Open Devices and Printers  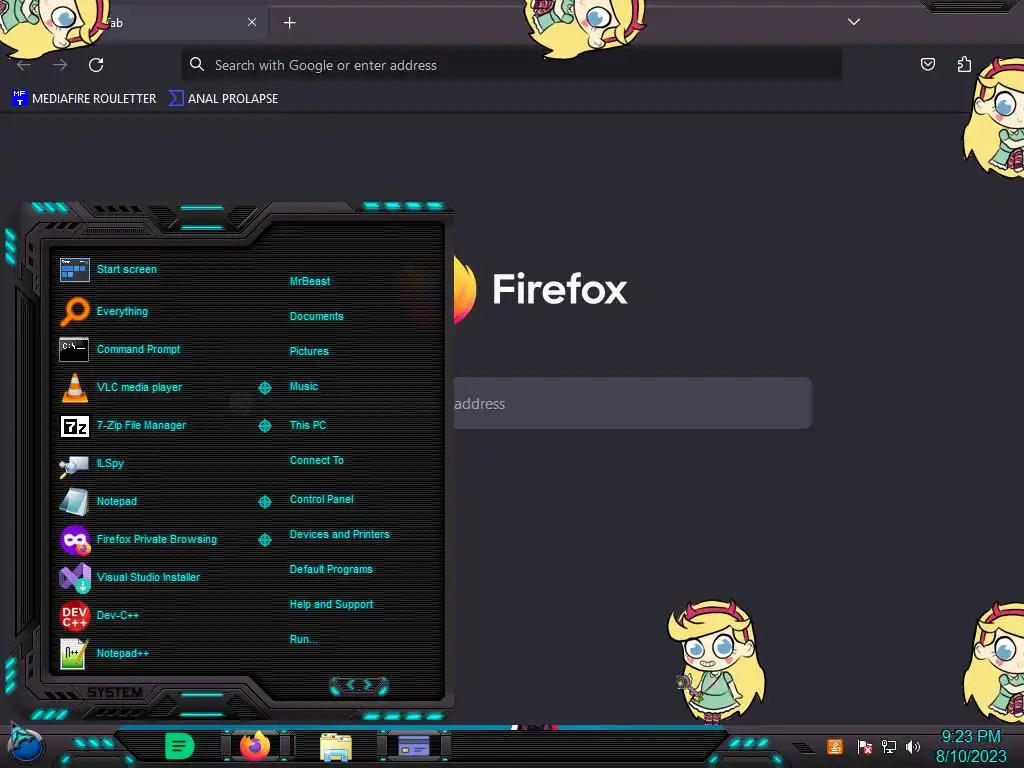(x=339, y=534)
